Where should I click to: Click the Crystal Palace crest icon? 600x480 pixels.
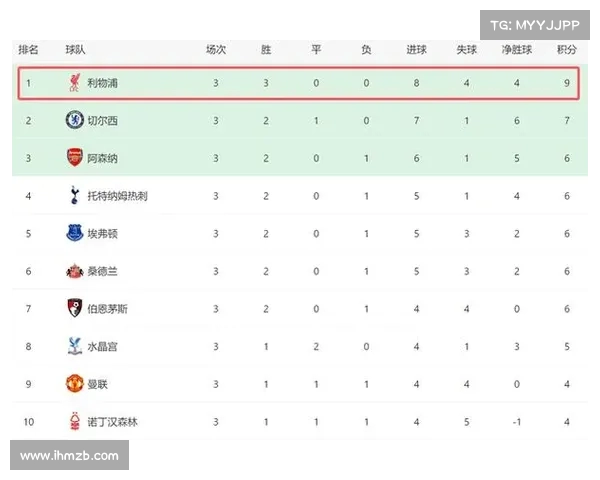pyautogui.click(x=75, y=346)
